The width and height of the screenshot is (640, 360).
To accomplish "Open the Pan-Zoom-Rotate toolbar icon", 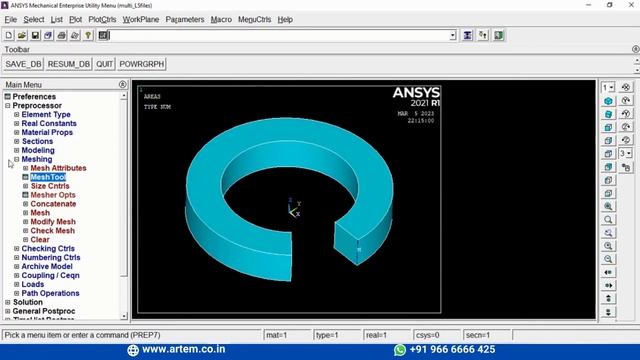I will click(x=48, y=36).
